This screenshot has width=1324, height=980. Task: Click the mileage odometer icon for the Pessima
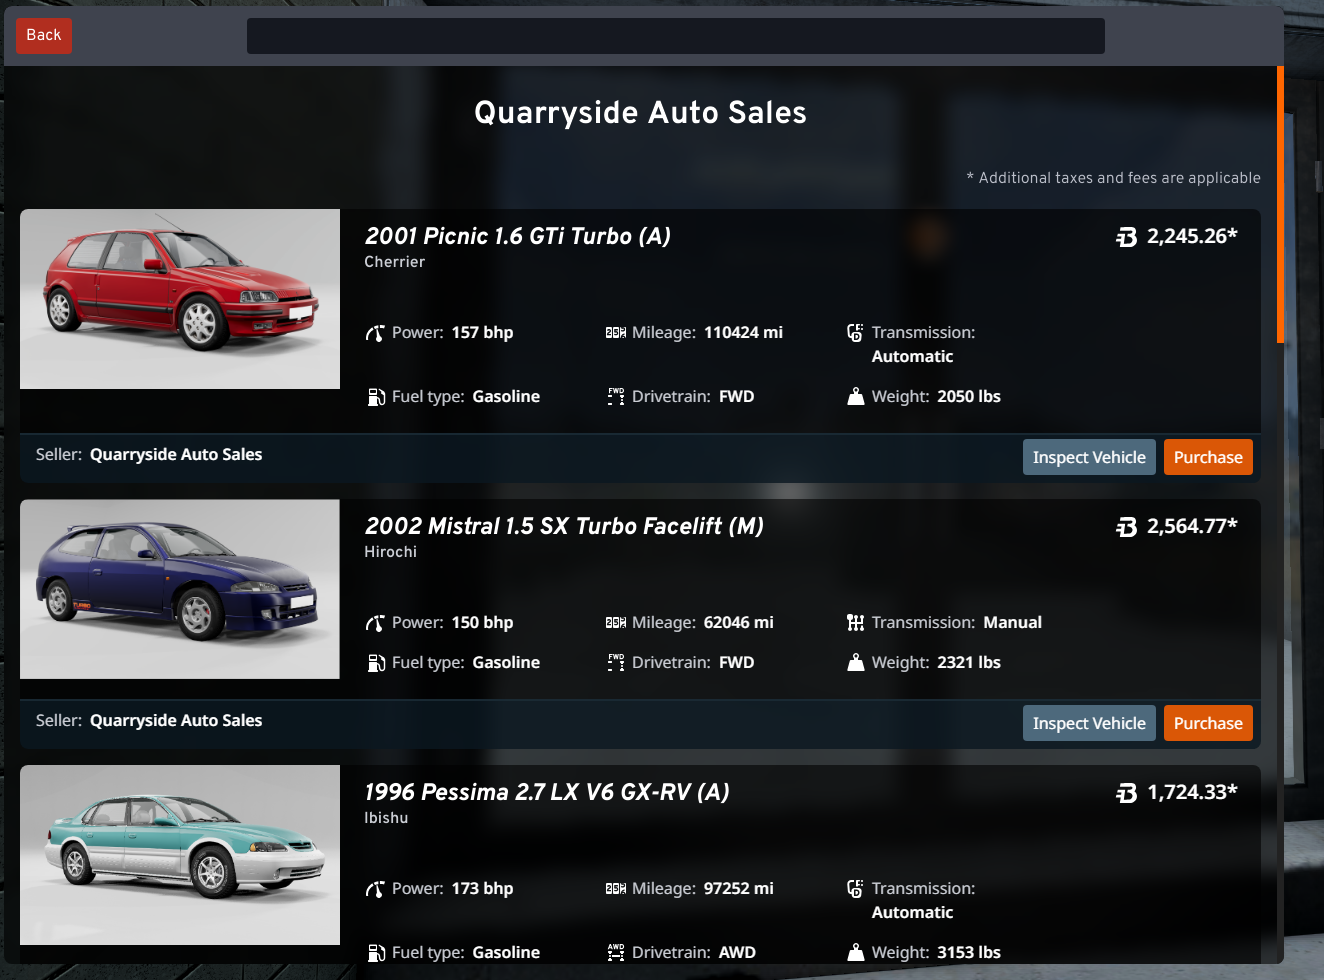pyautogui.click(x=616, y=889)
